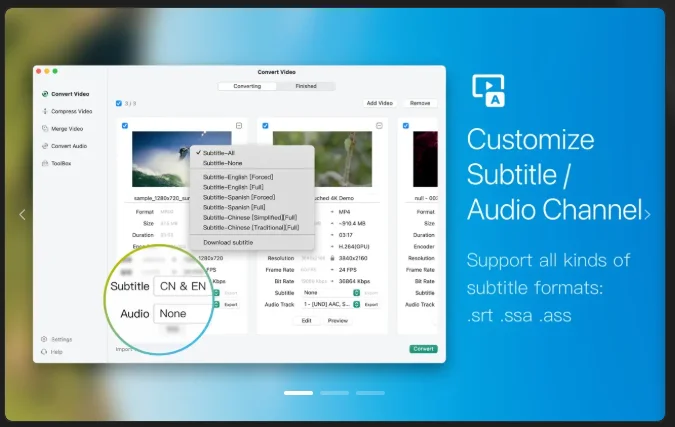The height and width of the screenshot is (427, 675).
Task: Open Compress Video in the sidebar
Action: coord(67,111)
